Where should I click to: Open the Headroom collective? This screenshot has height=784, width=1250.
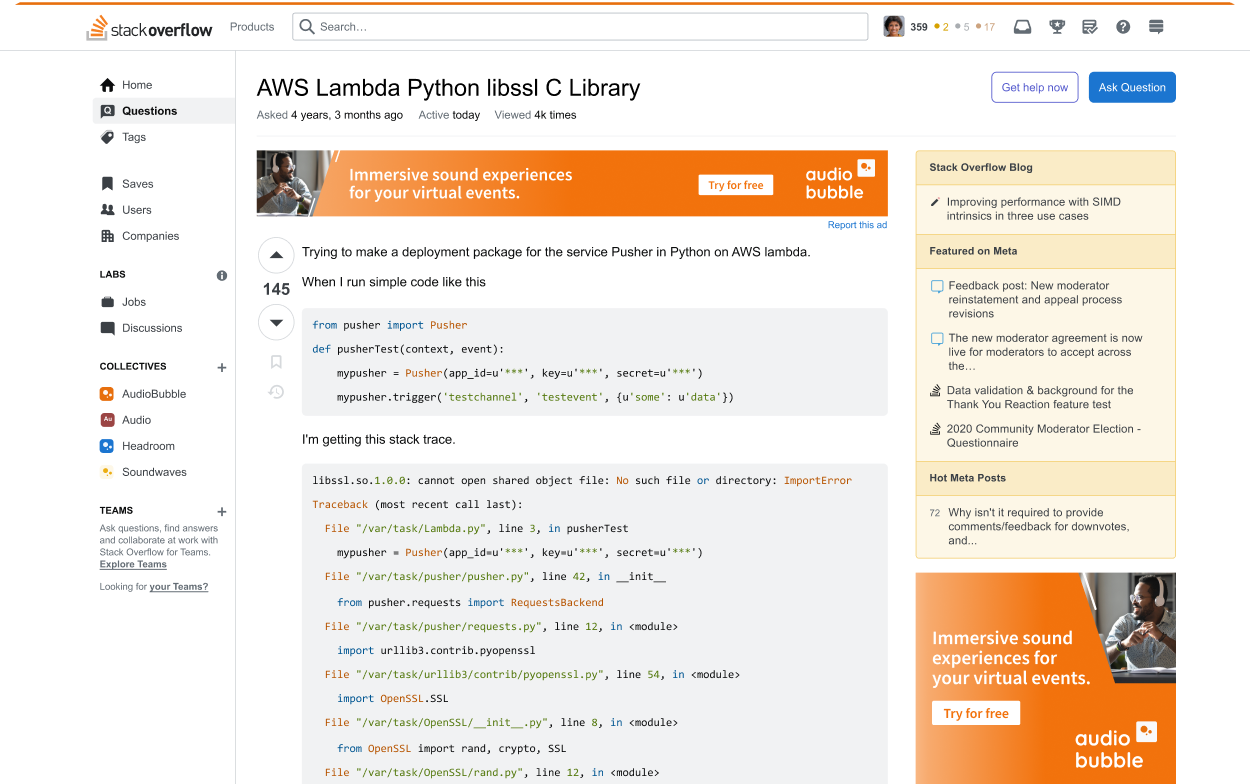164,446
